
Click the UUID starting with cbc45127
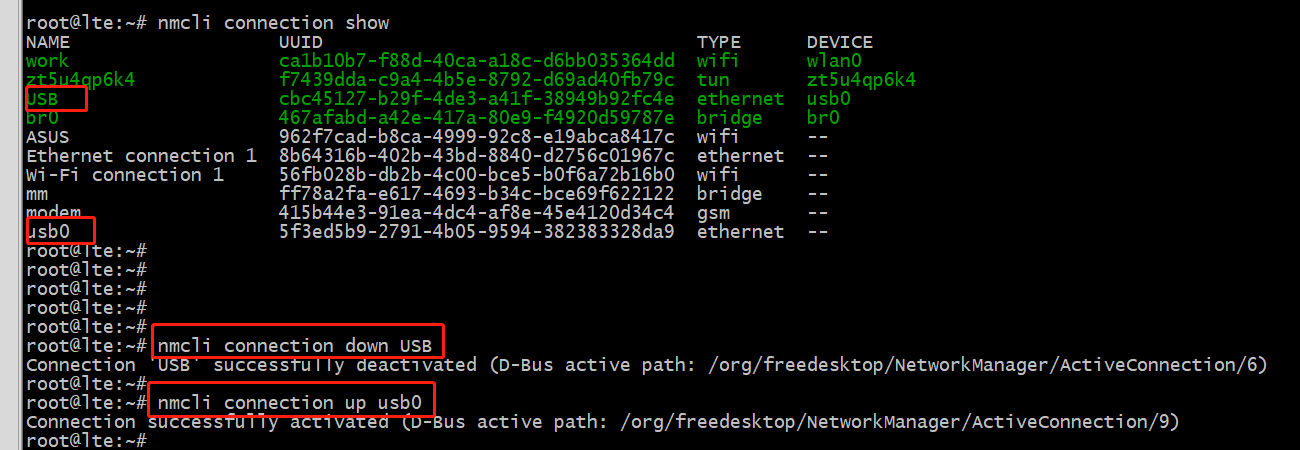[477, 99]
